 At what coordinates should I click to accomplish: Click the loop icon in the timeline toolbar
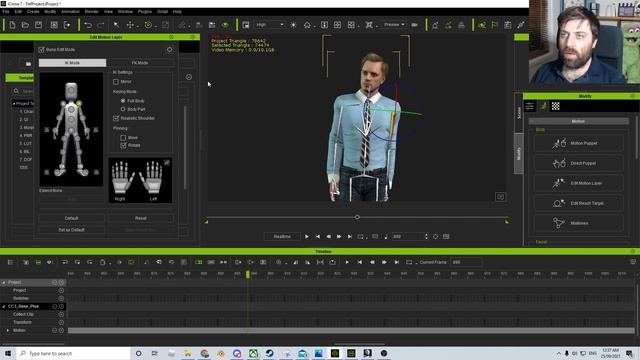click(x=409, y=262)
